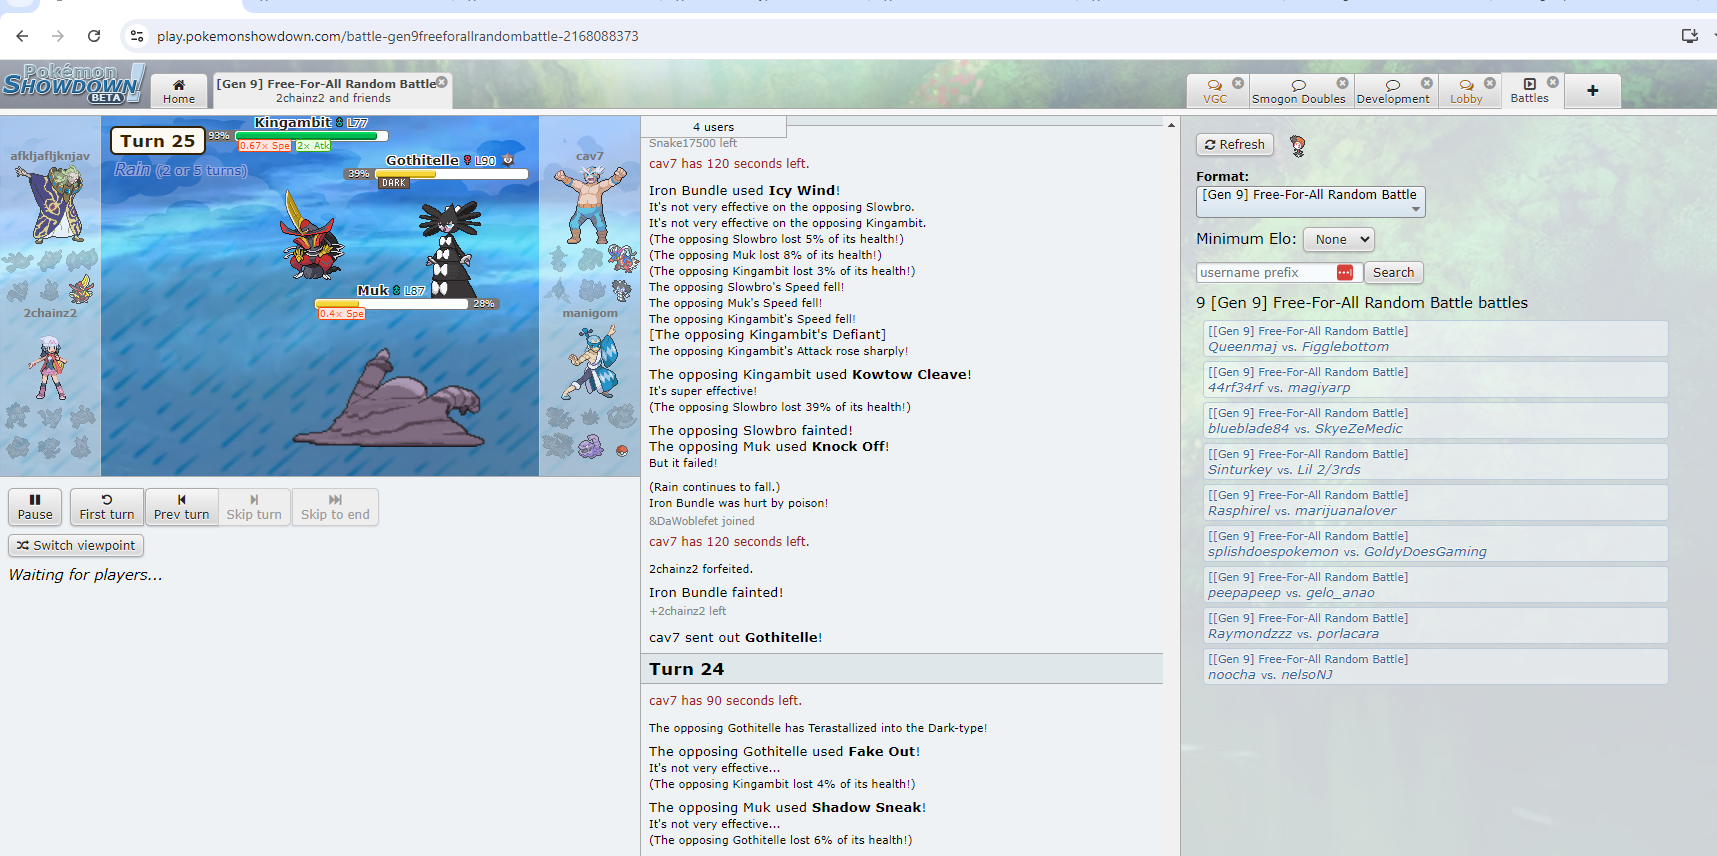Open the Minimum Elo dropdown
Screen dimensions: 1717x856
pyautogui.click(x=1339, y=239)
